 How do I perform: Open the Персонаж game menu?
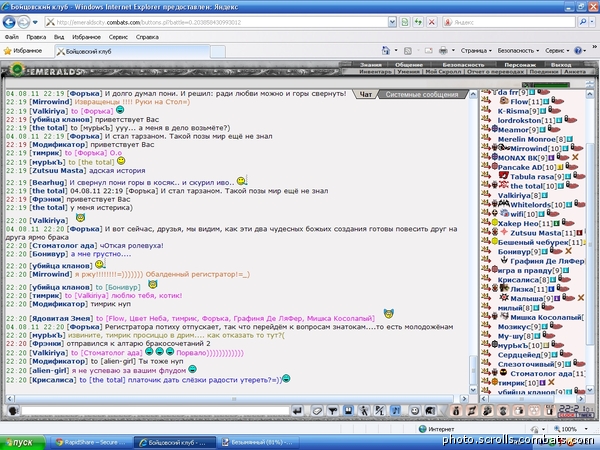[520, 65]
